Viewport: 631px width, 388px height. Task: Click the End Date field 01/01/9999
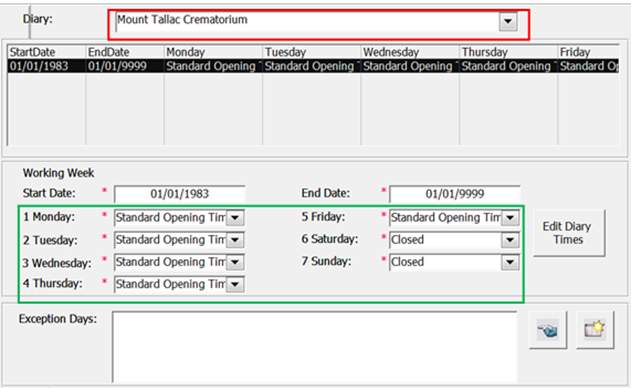[x=455, y=194]
